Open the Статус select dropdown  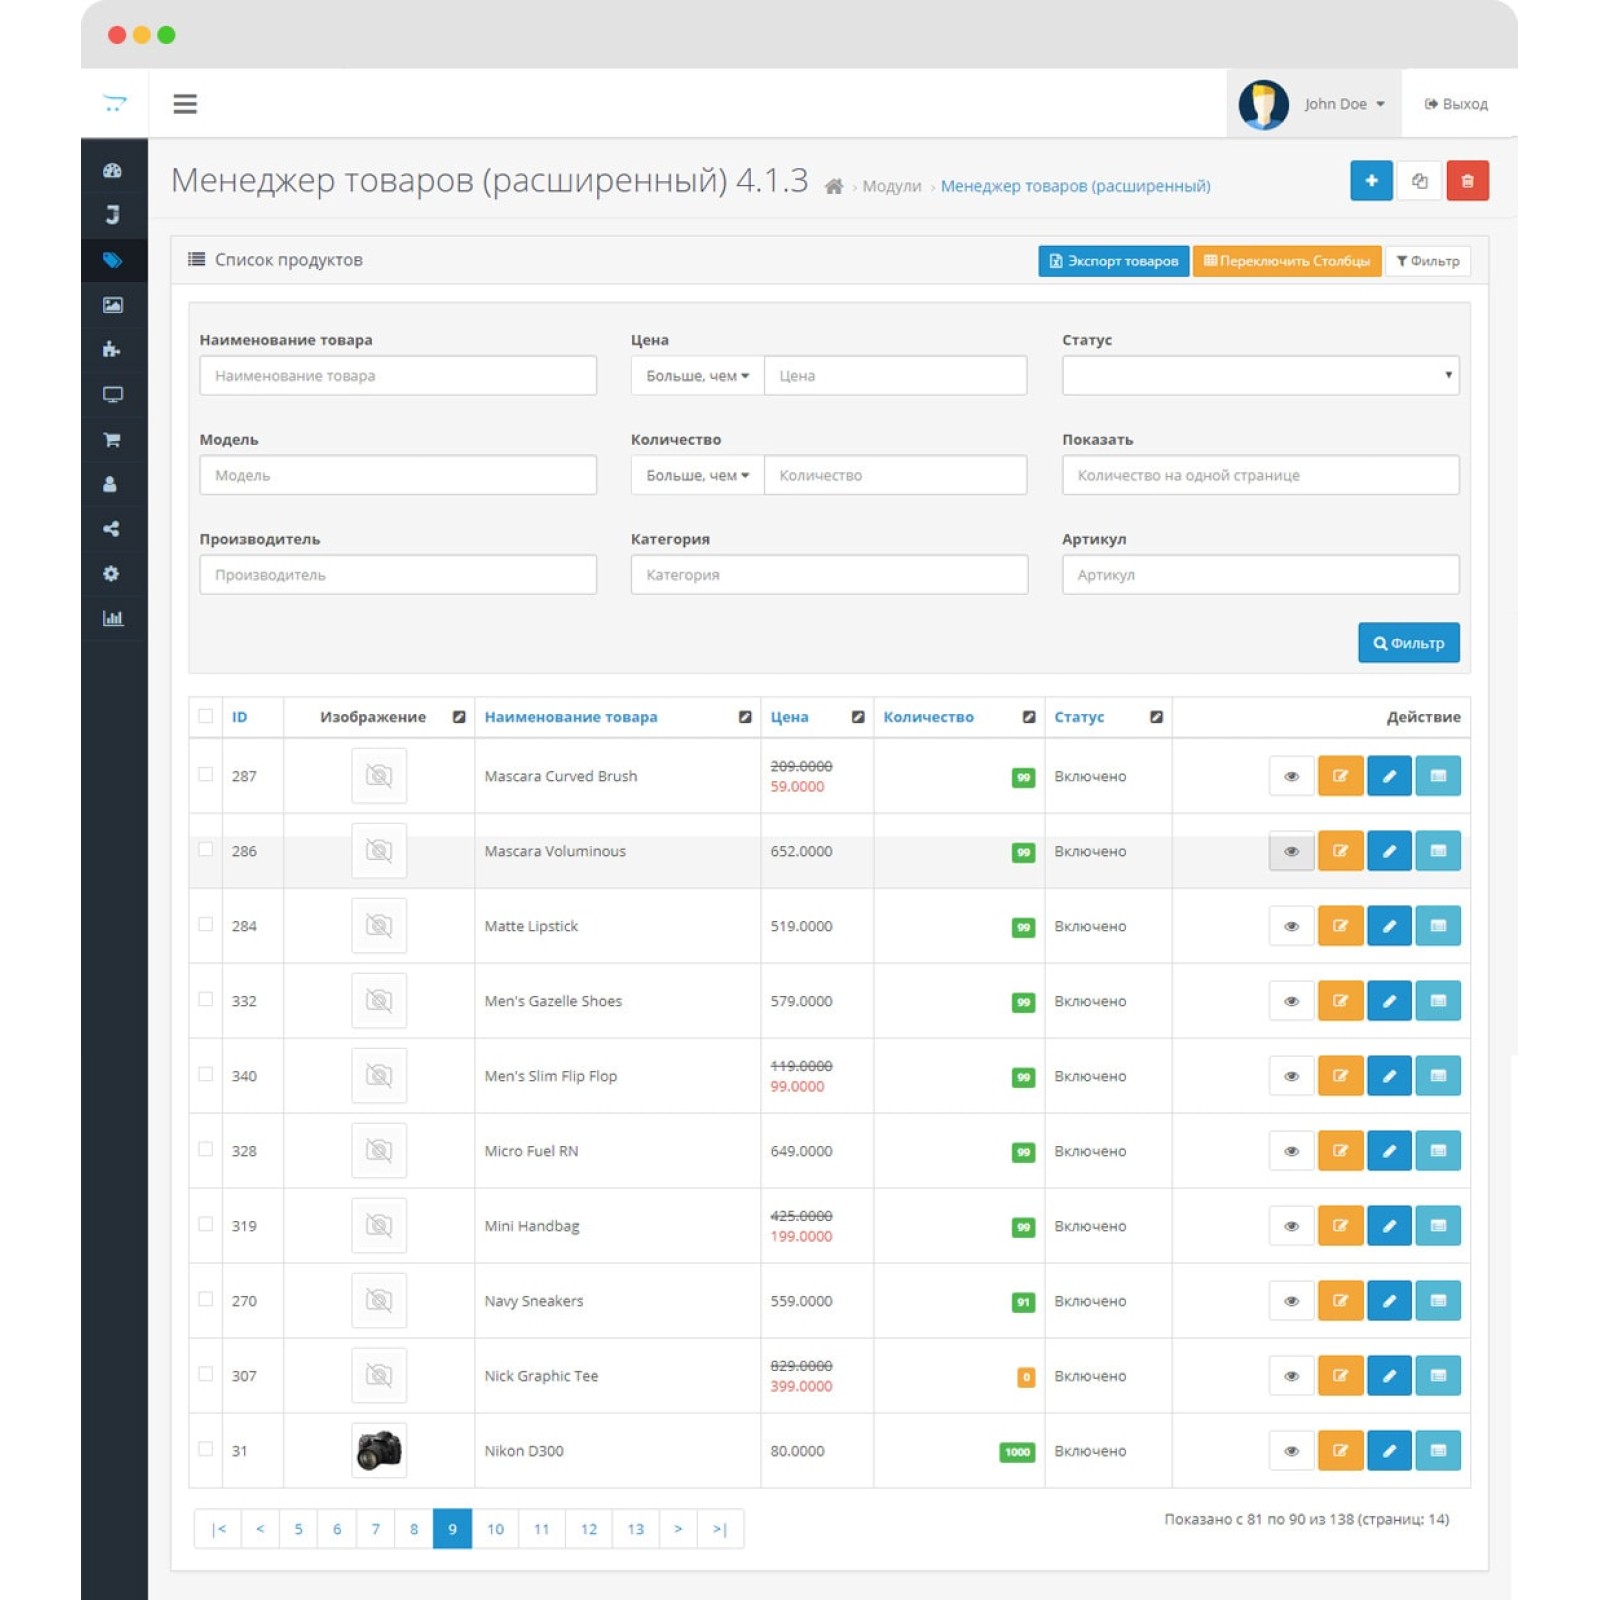tap(1260, 376)
